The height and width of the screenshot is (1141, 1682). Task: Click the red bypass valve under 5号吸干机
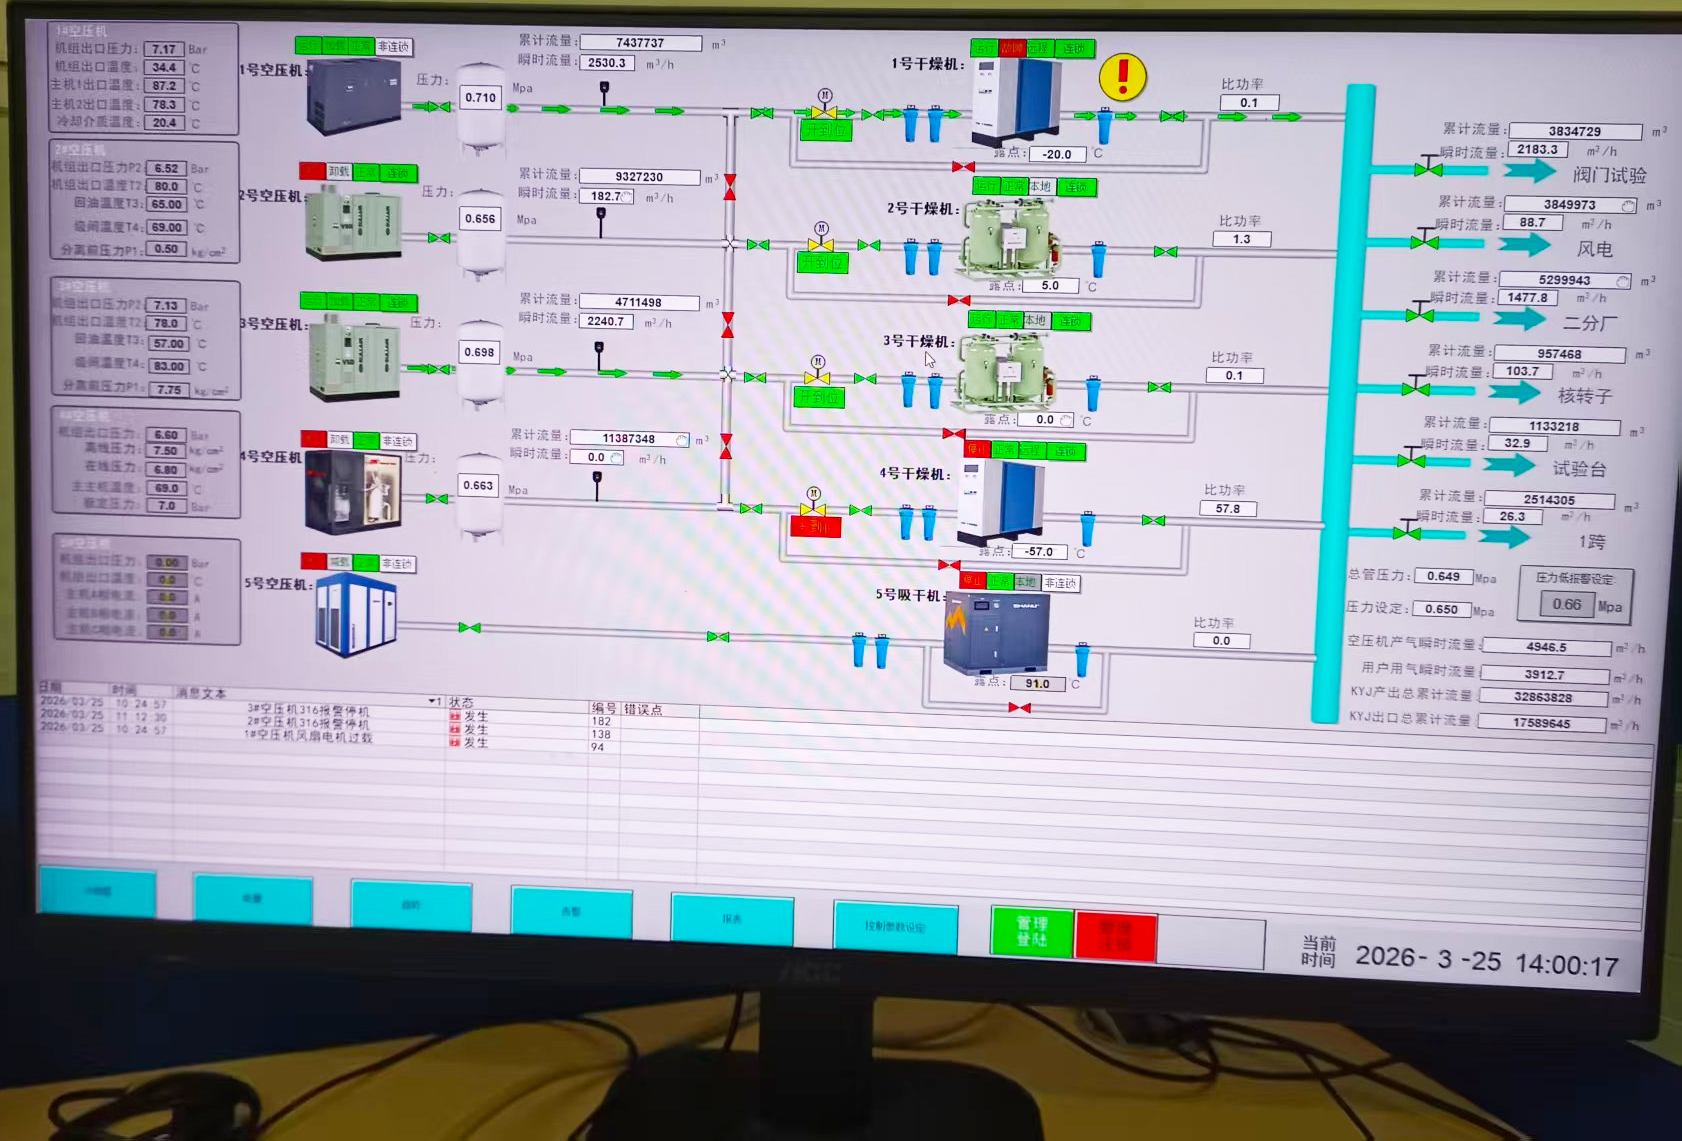point(1019,708)
